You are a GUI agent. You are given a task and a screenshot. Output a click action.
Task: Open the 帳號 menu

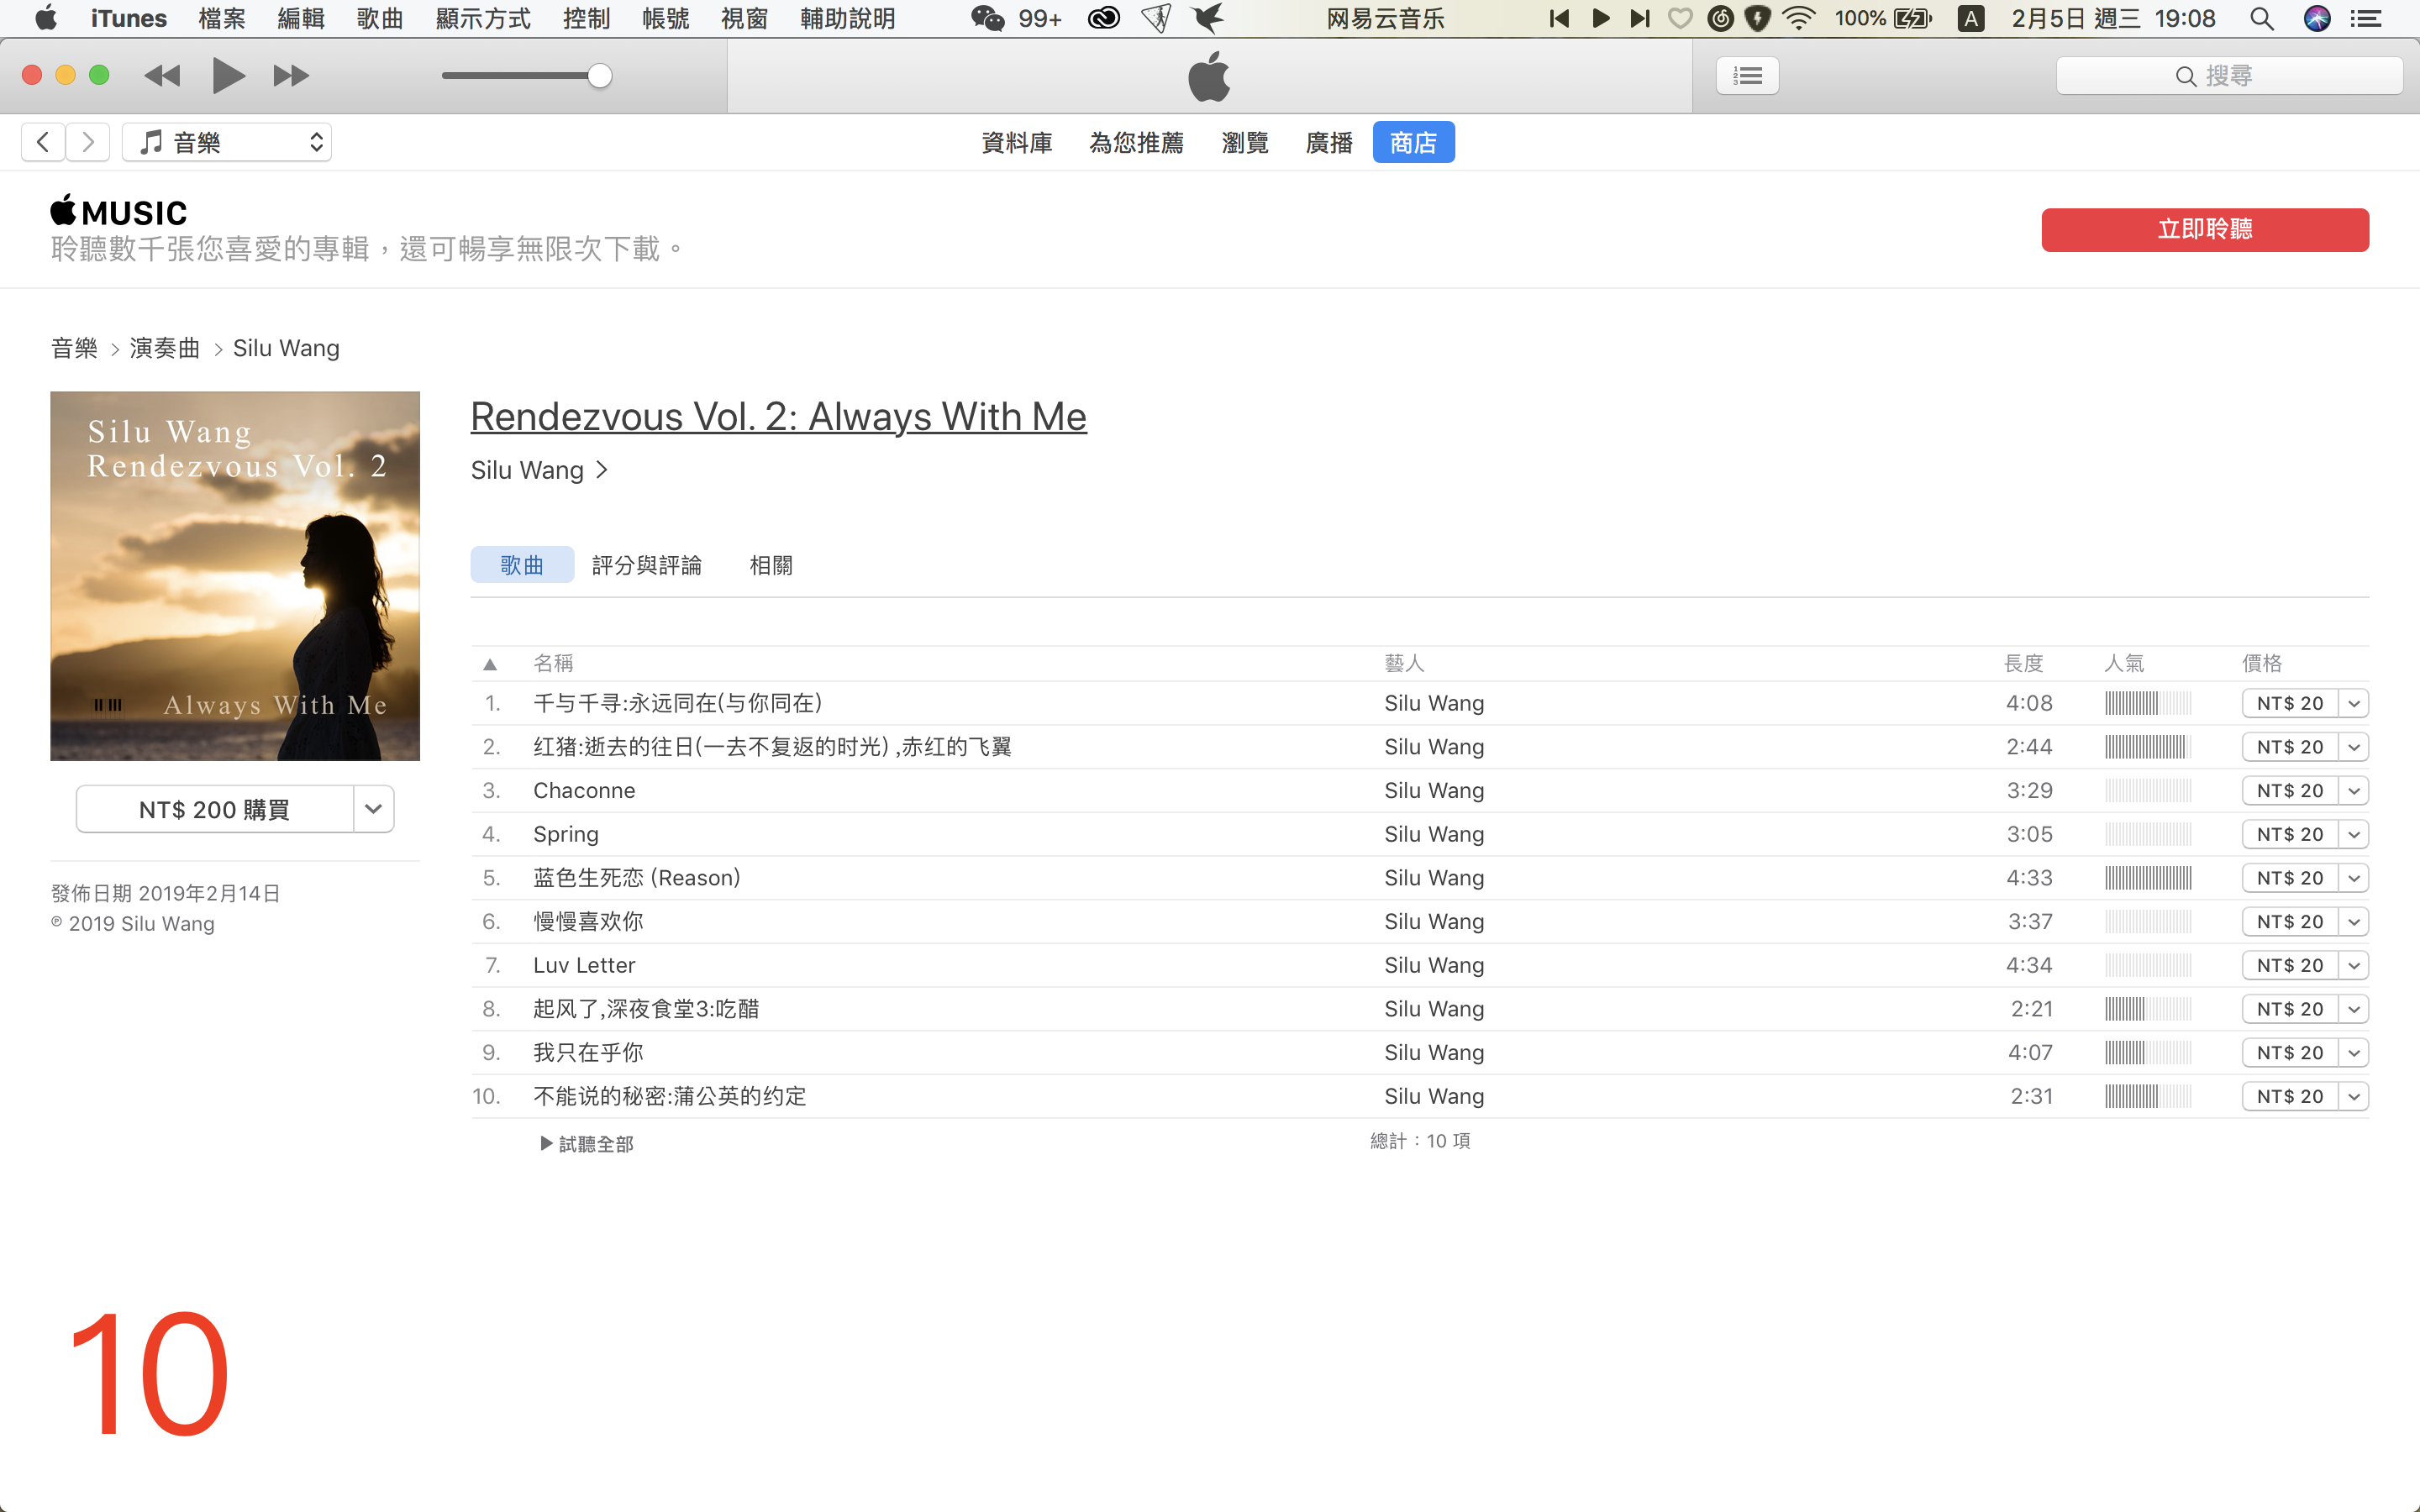665,18
